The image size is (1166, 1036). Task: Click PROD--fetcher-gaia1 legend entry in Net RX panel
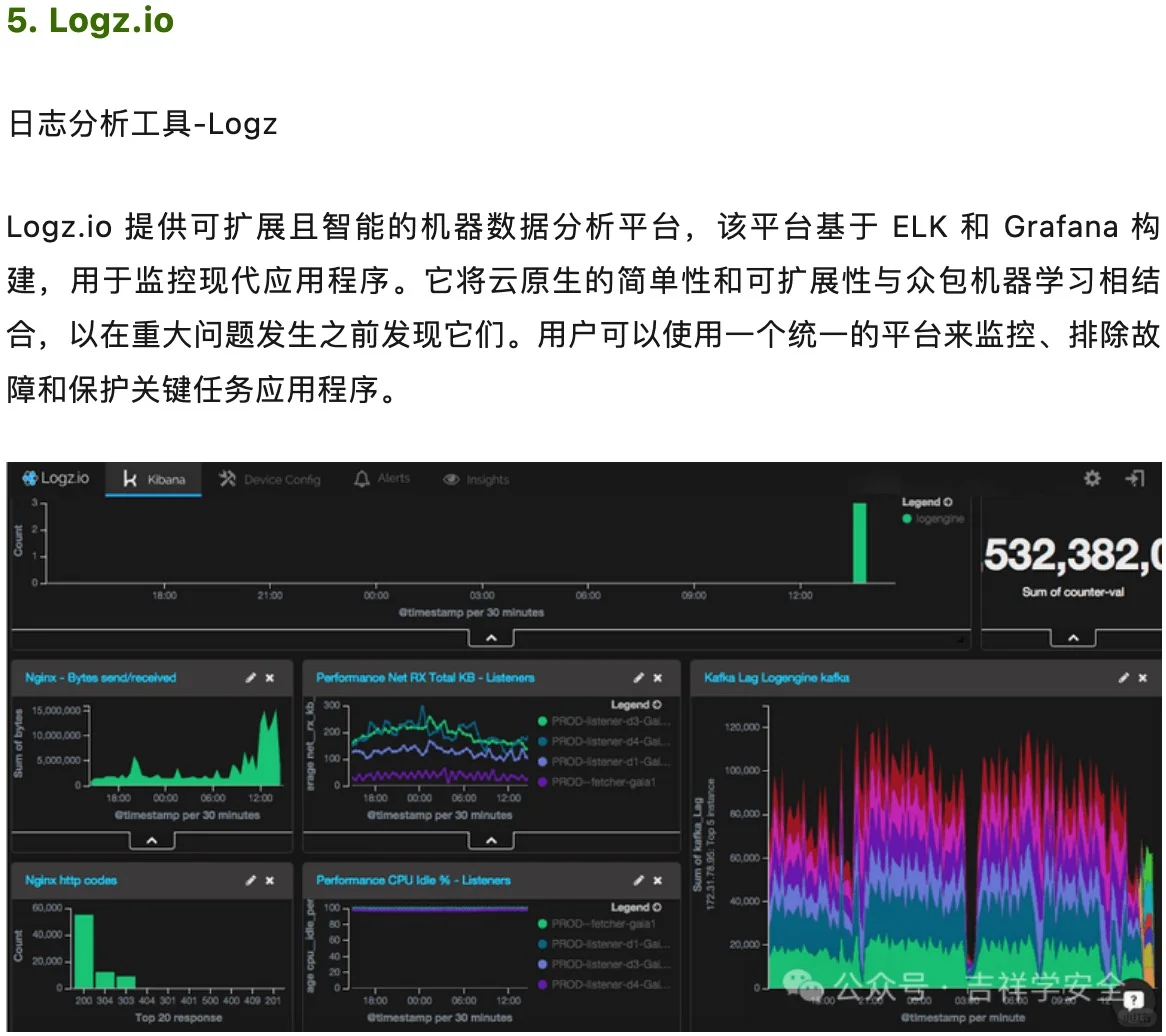point(596,782)
